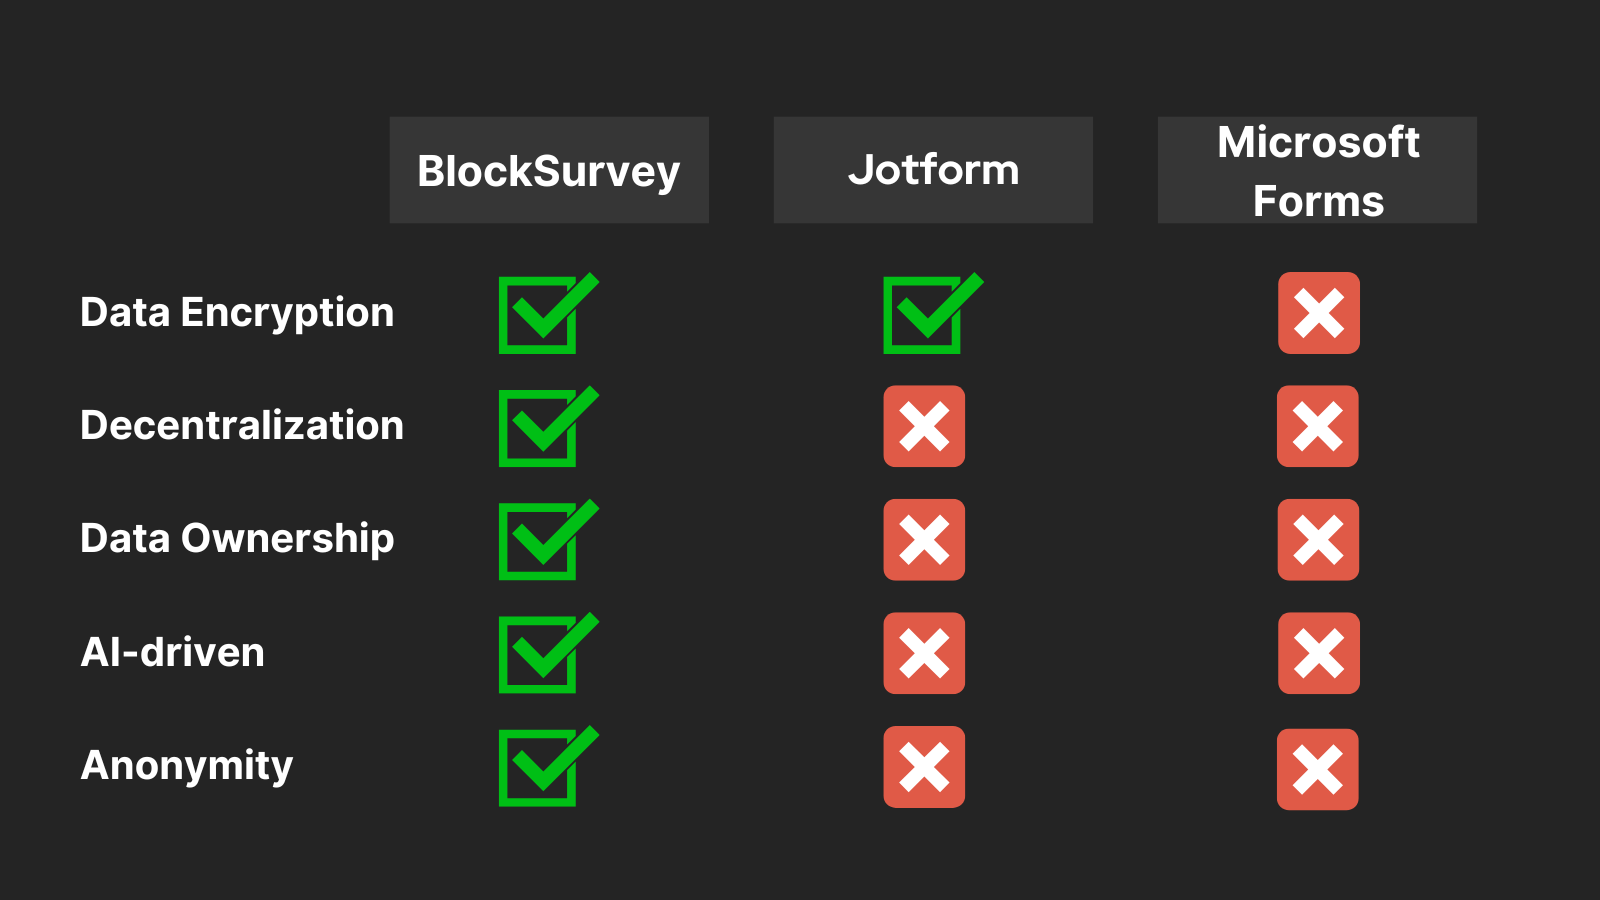The width and height of the screenshot is (1600, 900).
Task: Click BlockSurvey's Anonymity green checkmark
Action: [x=548, y=766]
